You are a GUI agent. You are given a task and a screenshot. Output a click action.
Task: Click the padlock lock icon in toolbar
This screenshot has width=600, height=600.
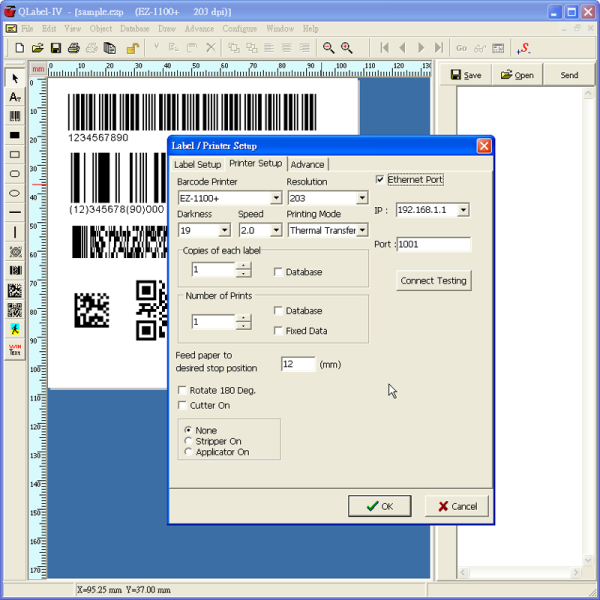coord(132,48)
